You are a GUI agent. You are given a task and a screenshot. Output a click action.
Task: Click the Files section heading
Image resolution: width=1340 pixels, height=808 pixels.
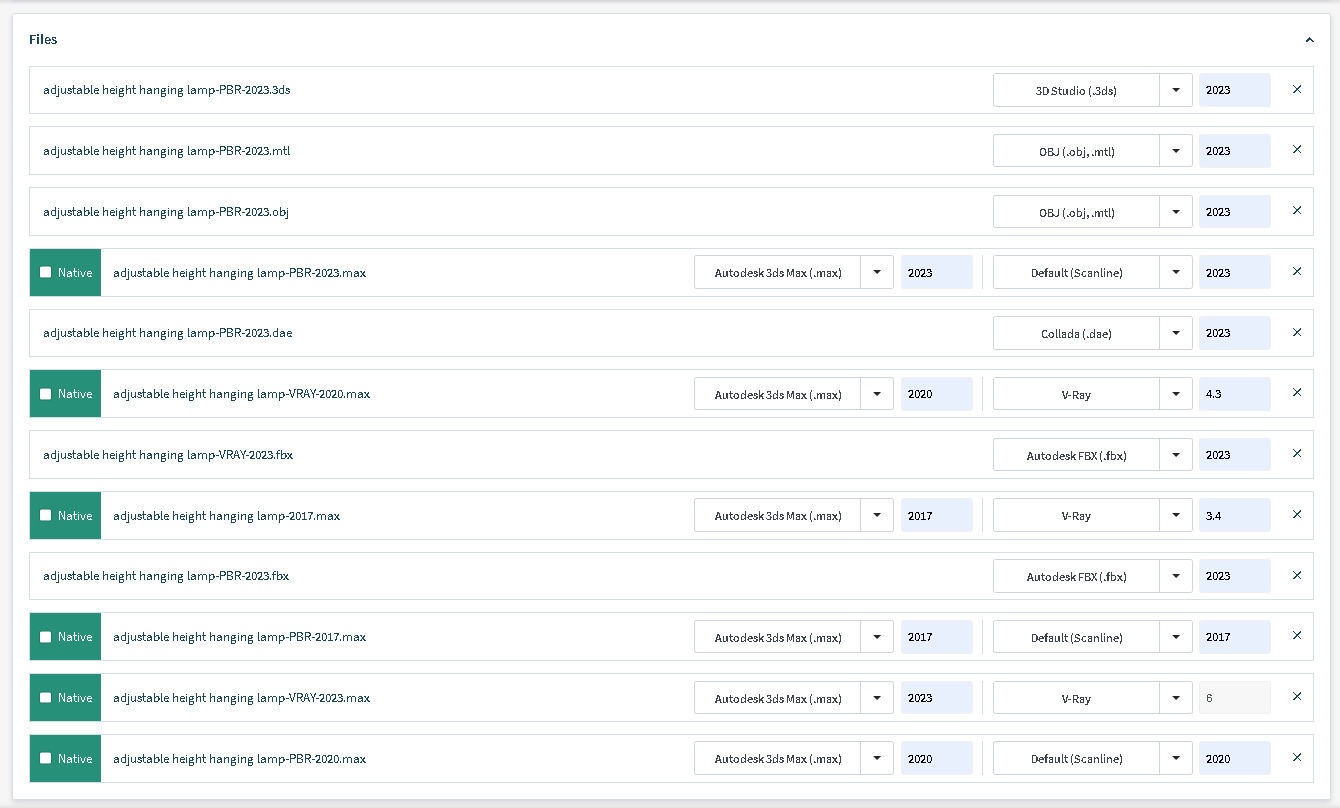pyautogui.click(x=43, y=40)
